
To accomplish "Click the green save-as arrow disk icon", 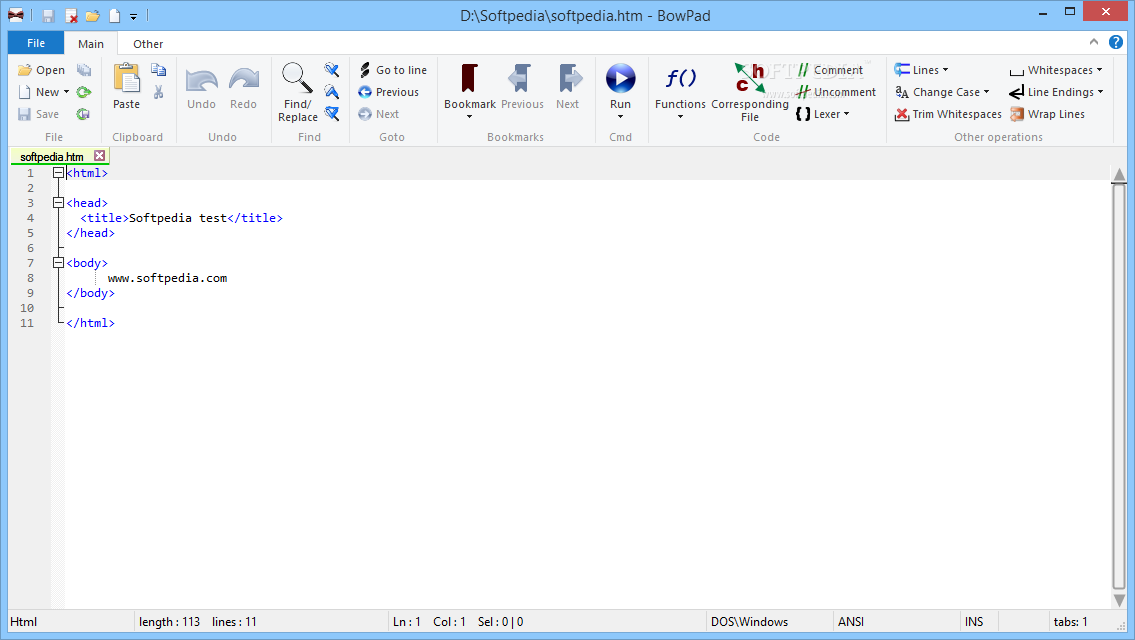I will pyautogui.click(x=83, y=114).
